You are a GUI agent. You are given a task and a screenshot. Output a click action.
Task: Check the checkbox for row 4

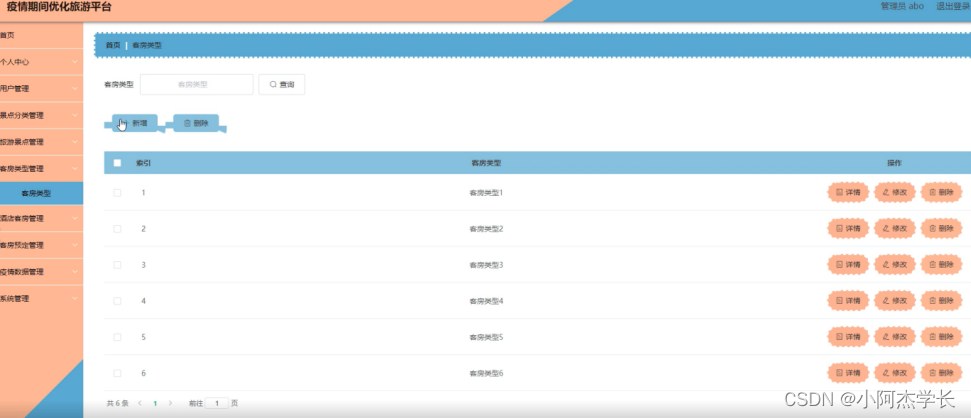[x=117, y=301]
